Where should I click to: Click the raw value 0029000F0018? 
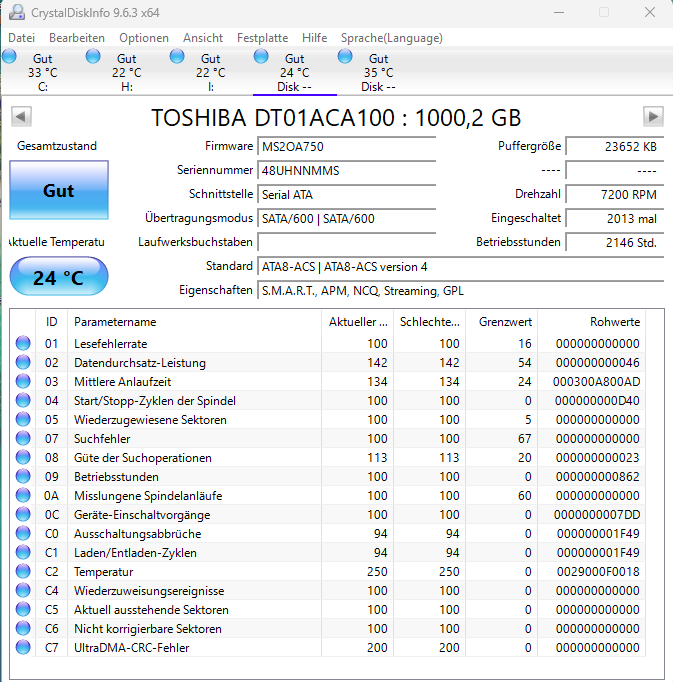pos(598,572)
